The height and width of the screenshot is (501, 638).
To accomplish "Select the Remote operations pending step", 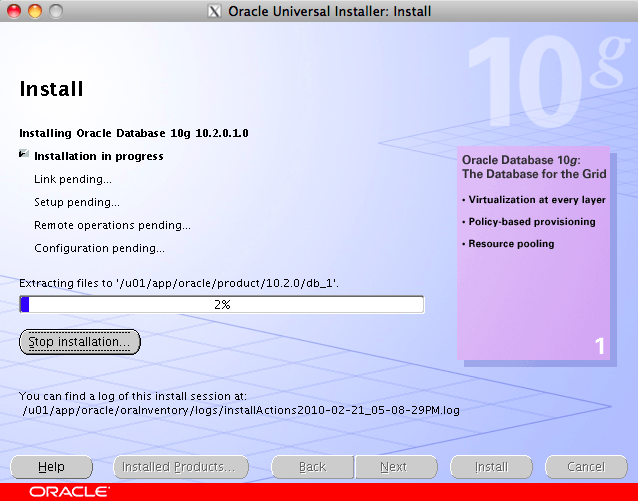I will [112, 225].
